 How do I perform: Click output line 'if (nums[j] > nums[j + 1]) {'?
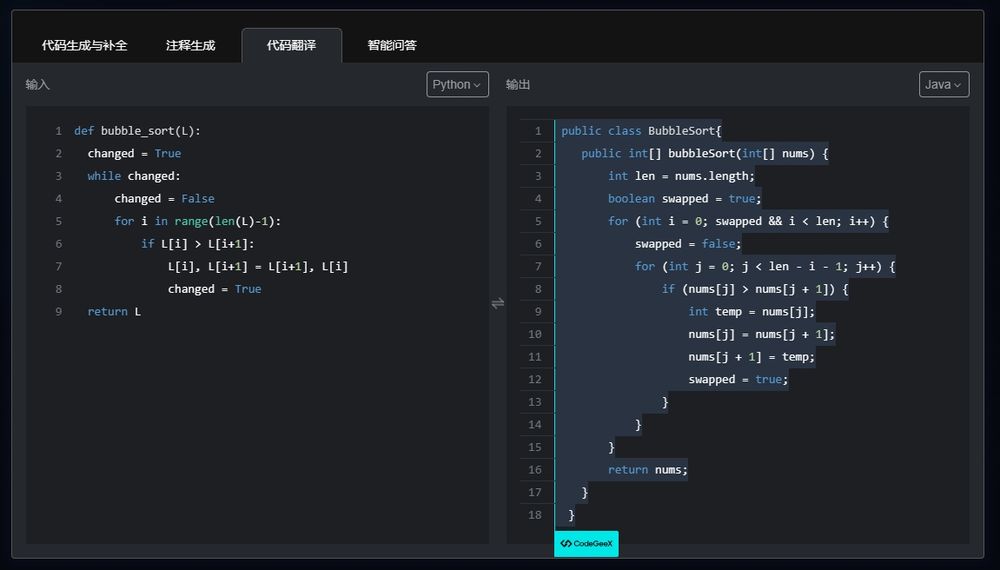[x=755, y=289]
